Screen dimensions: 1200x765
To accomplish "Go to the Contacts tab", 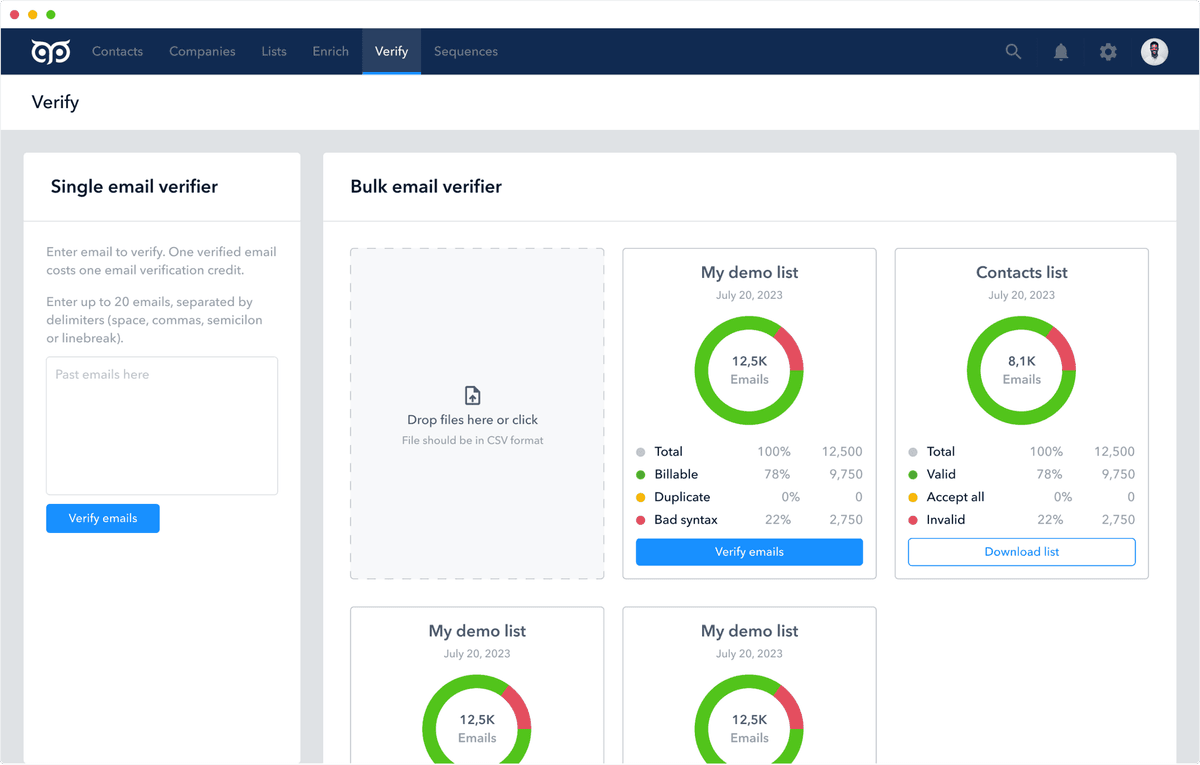I will tap(117, 51).
